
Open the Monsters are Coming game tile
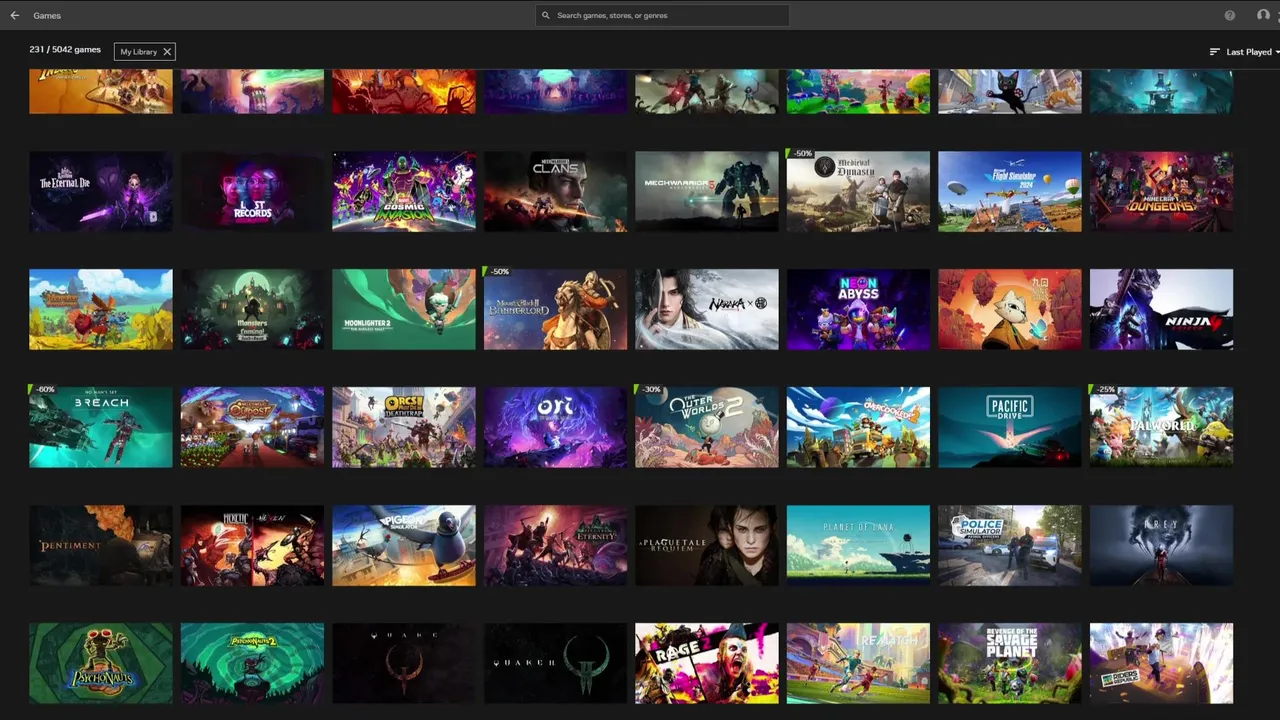[252, 309]
